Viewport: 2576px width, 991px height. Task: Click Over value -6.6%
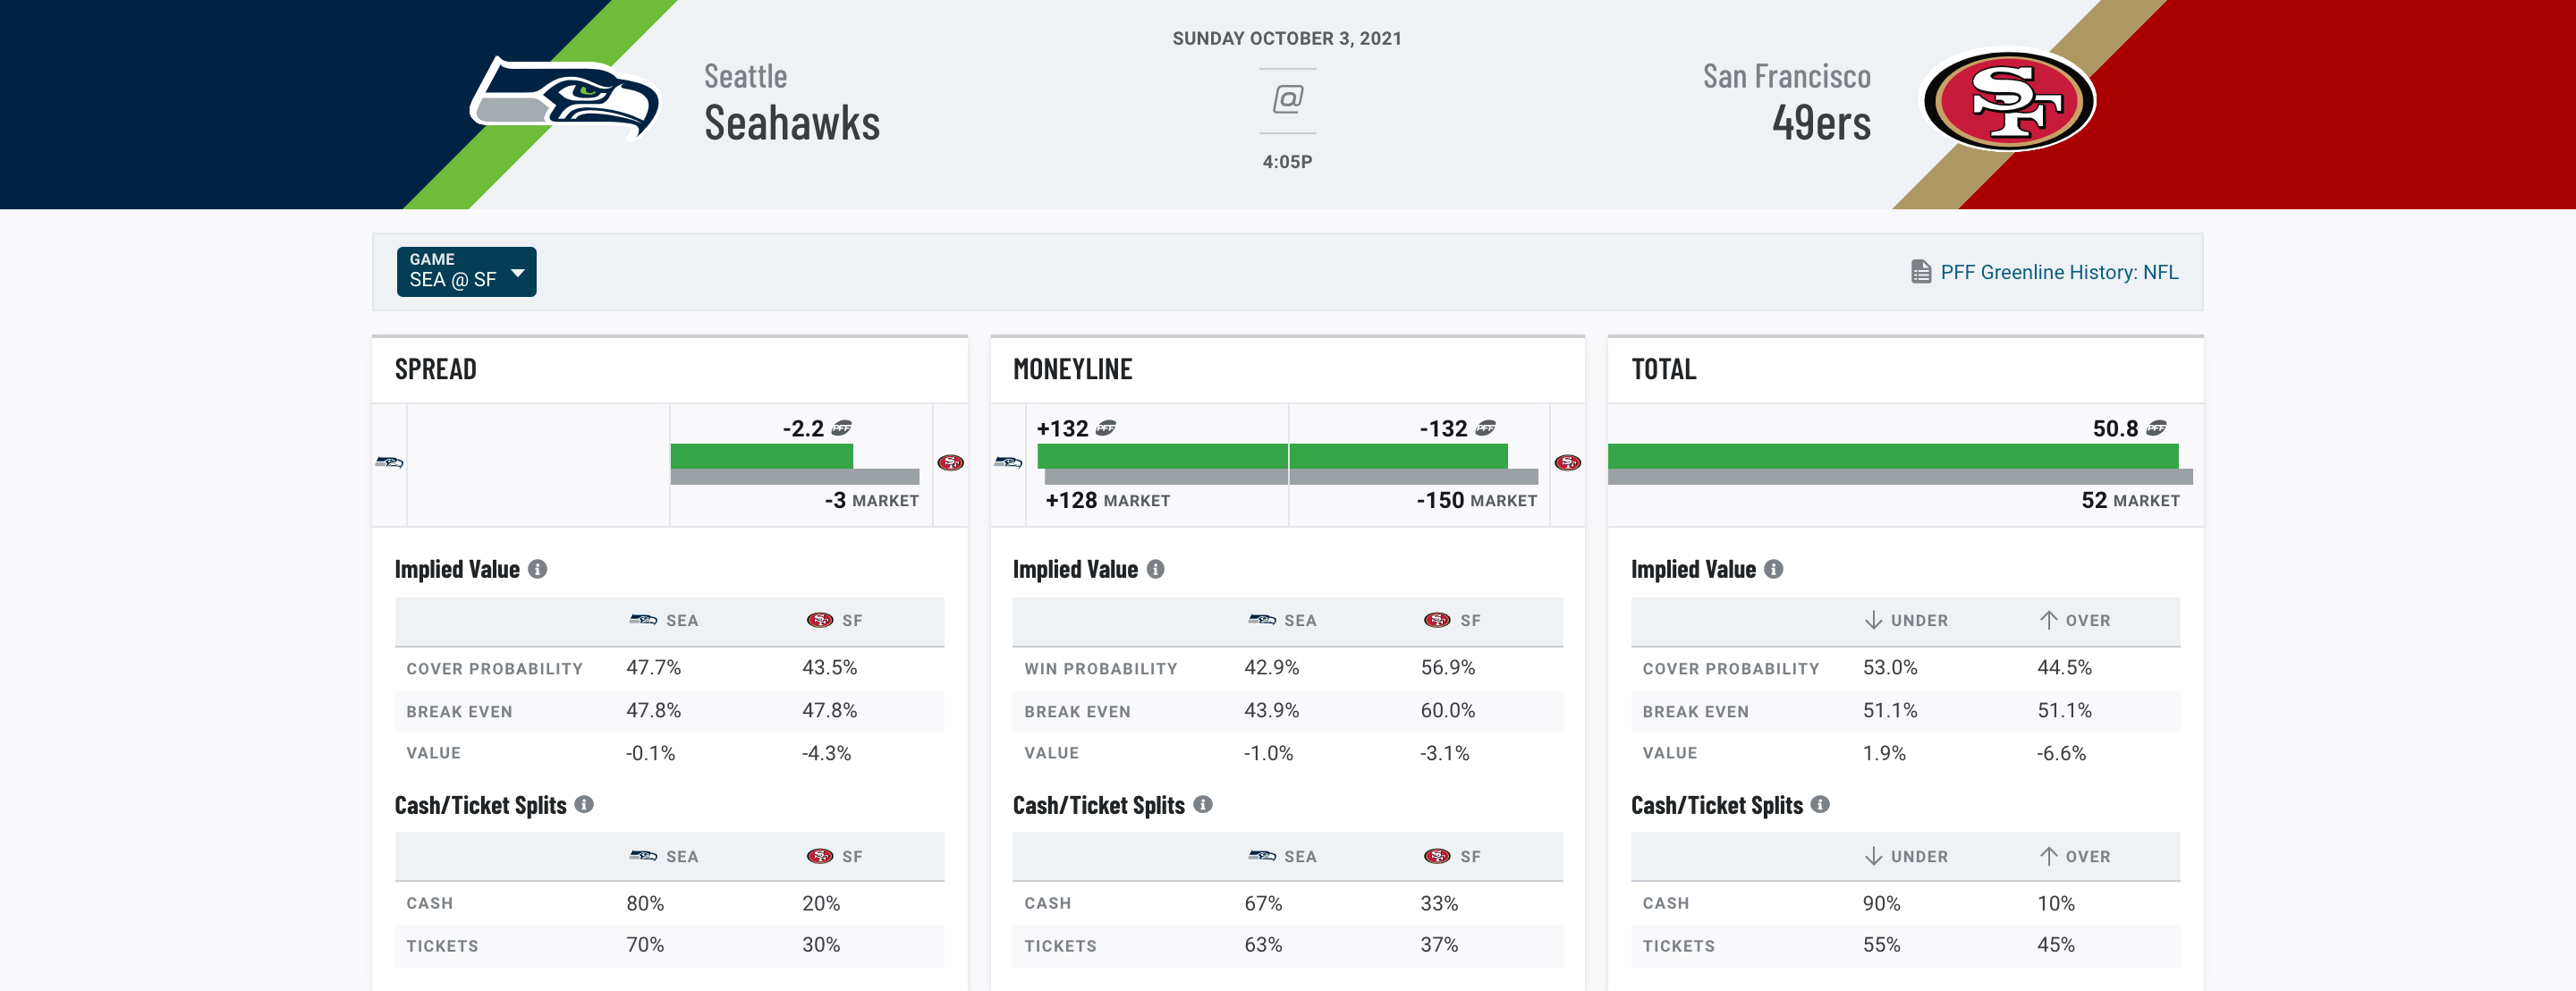[2061, 753]
